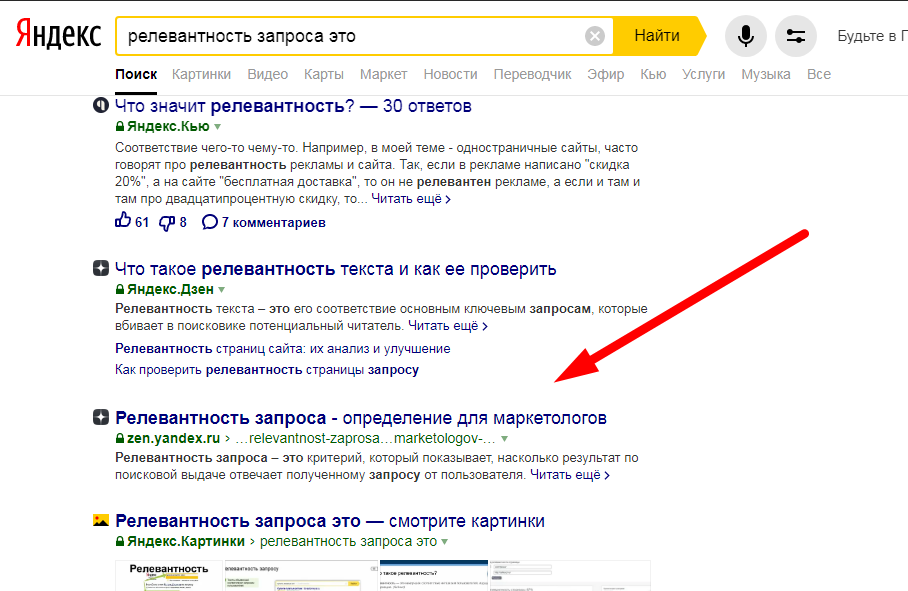908x591 pixels.
Task: Clear the search query with the X icon
Action: [x=595, y=36]
